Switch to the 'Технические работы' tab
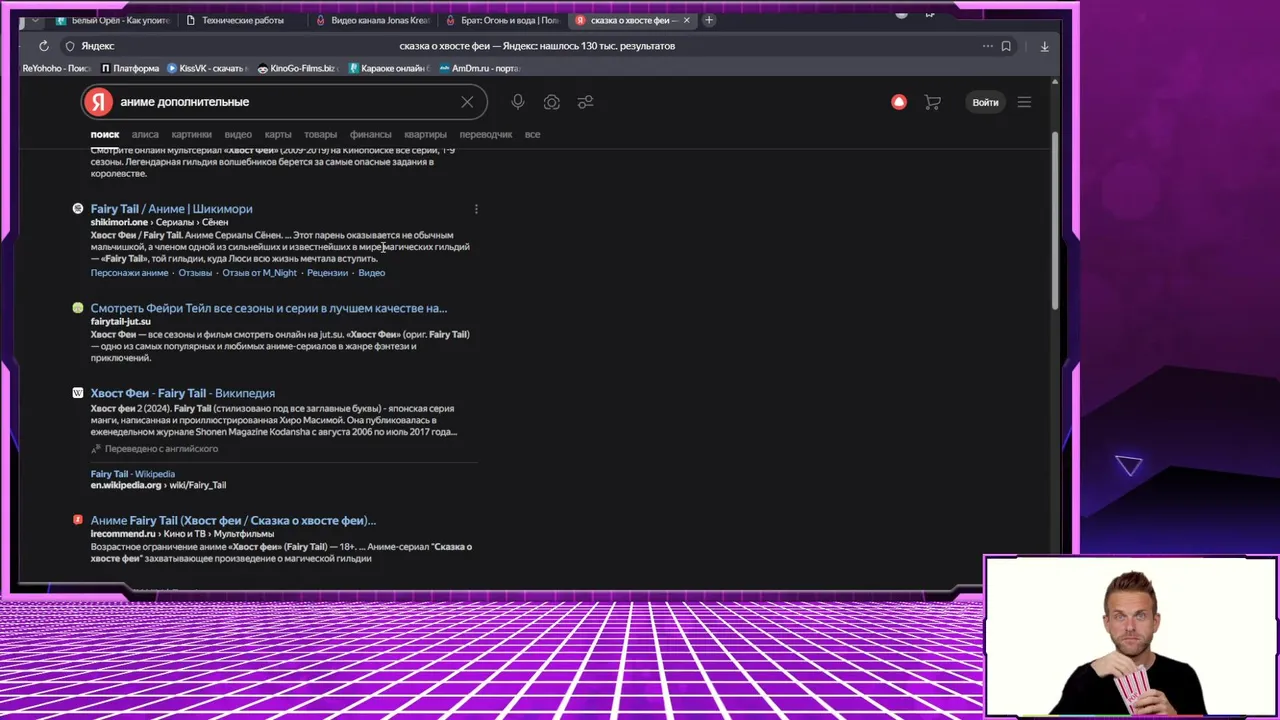Screen dimensions: 1280x720 pos(243,20)
